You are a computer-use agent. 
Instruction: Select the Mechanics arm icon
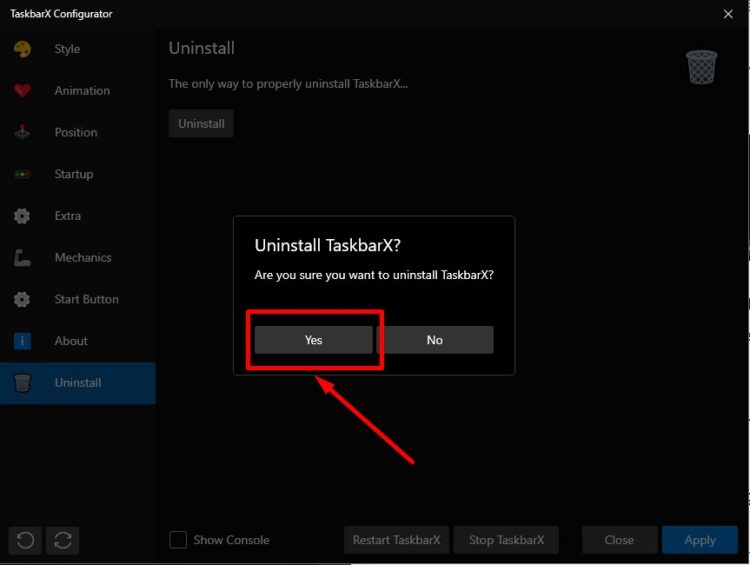[x=22, y=258]
